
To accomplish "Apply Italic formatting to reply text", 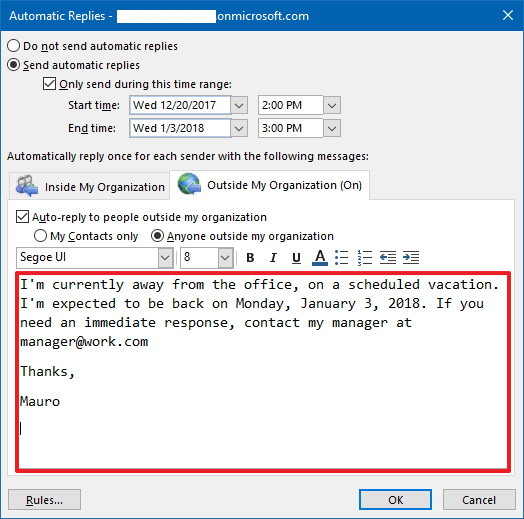I will tap(273, 258).
